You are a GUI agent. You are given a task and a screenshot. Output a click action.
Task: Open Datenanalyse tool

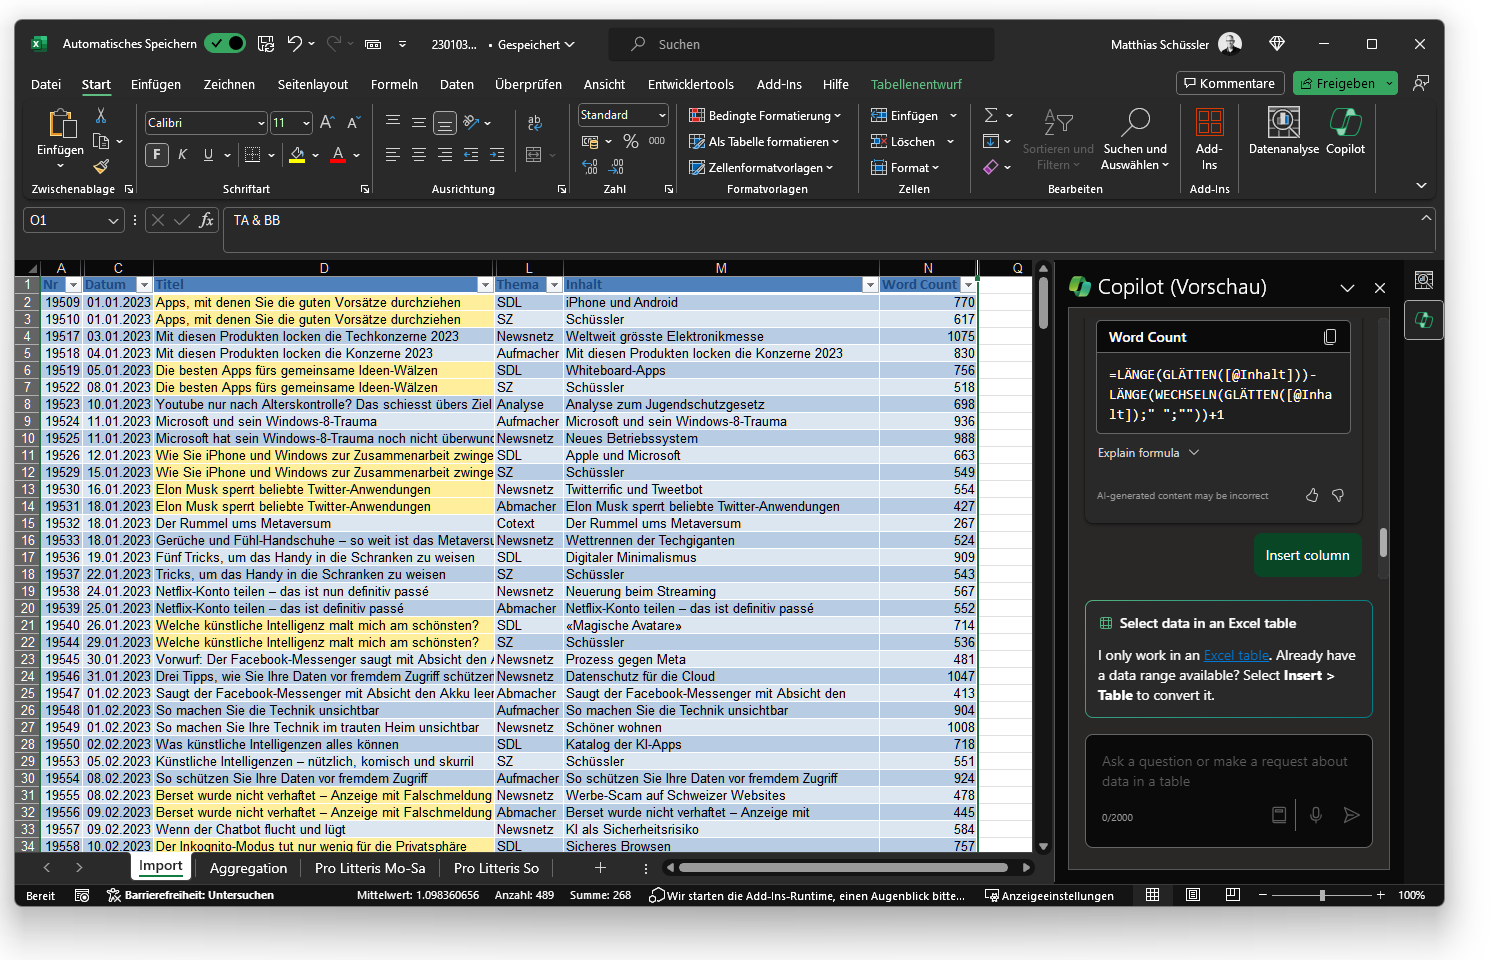click(x=1284, y=132)
